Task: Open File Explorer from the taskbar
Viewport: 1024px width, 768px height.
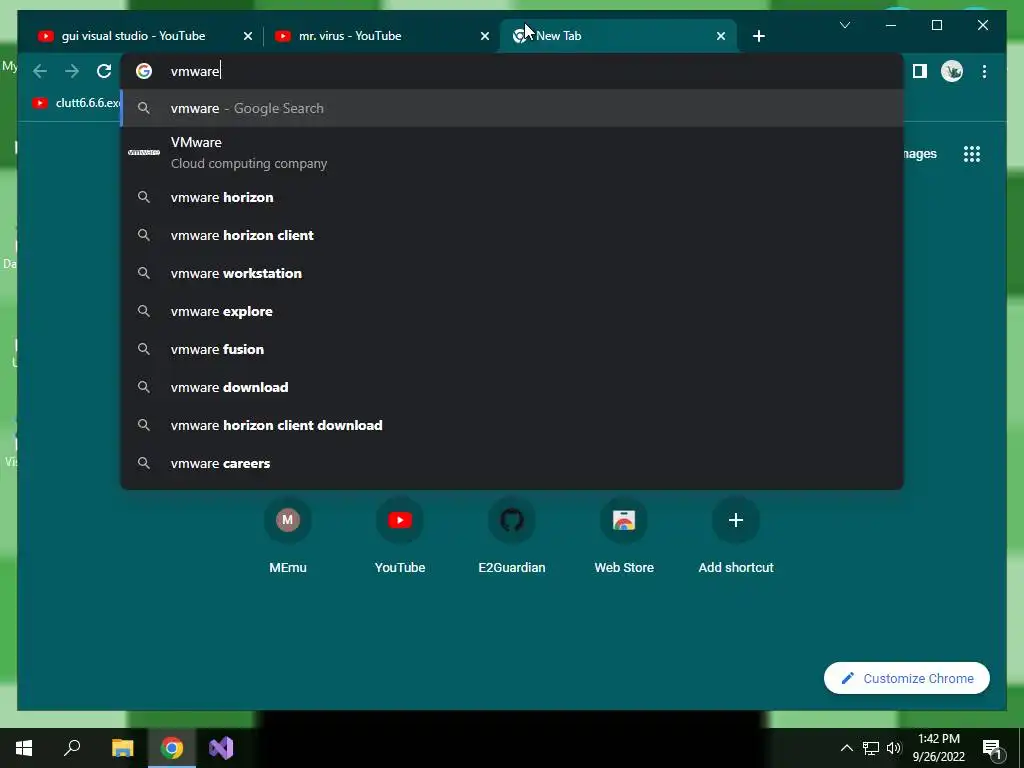Action: point(122,748)
